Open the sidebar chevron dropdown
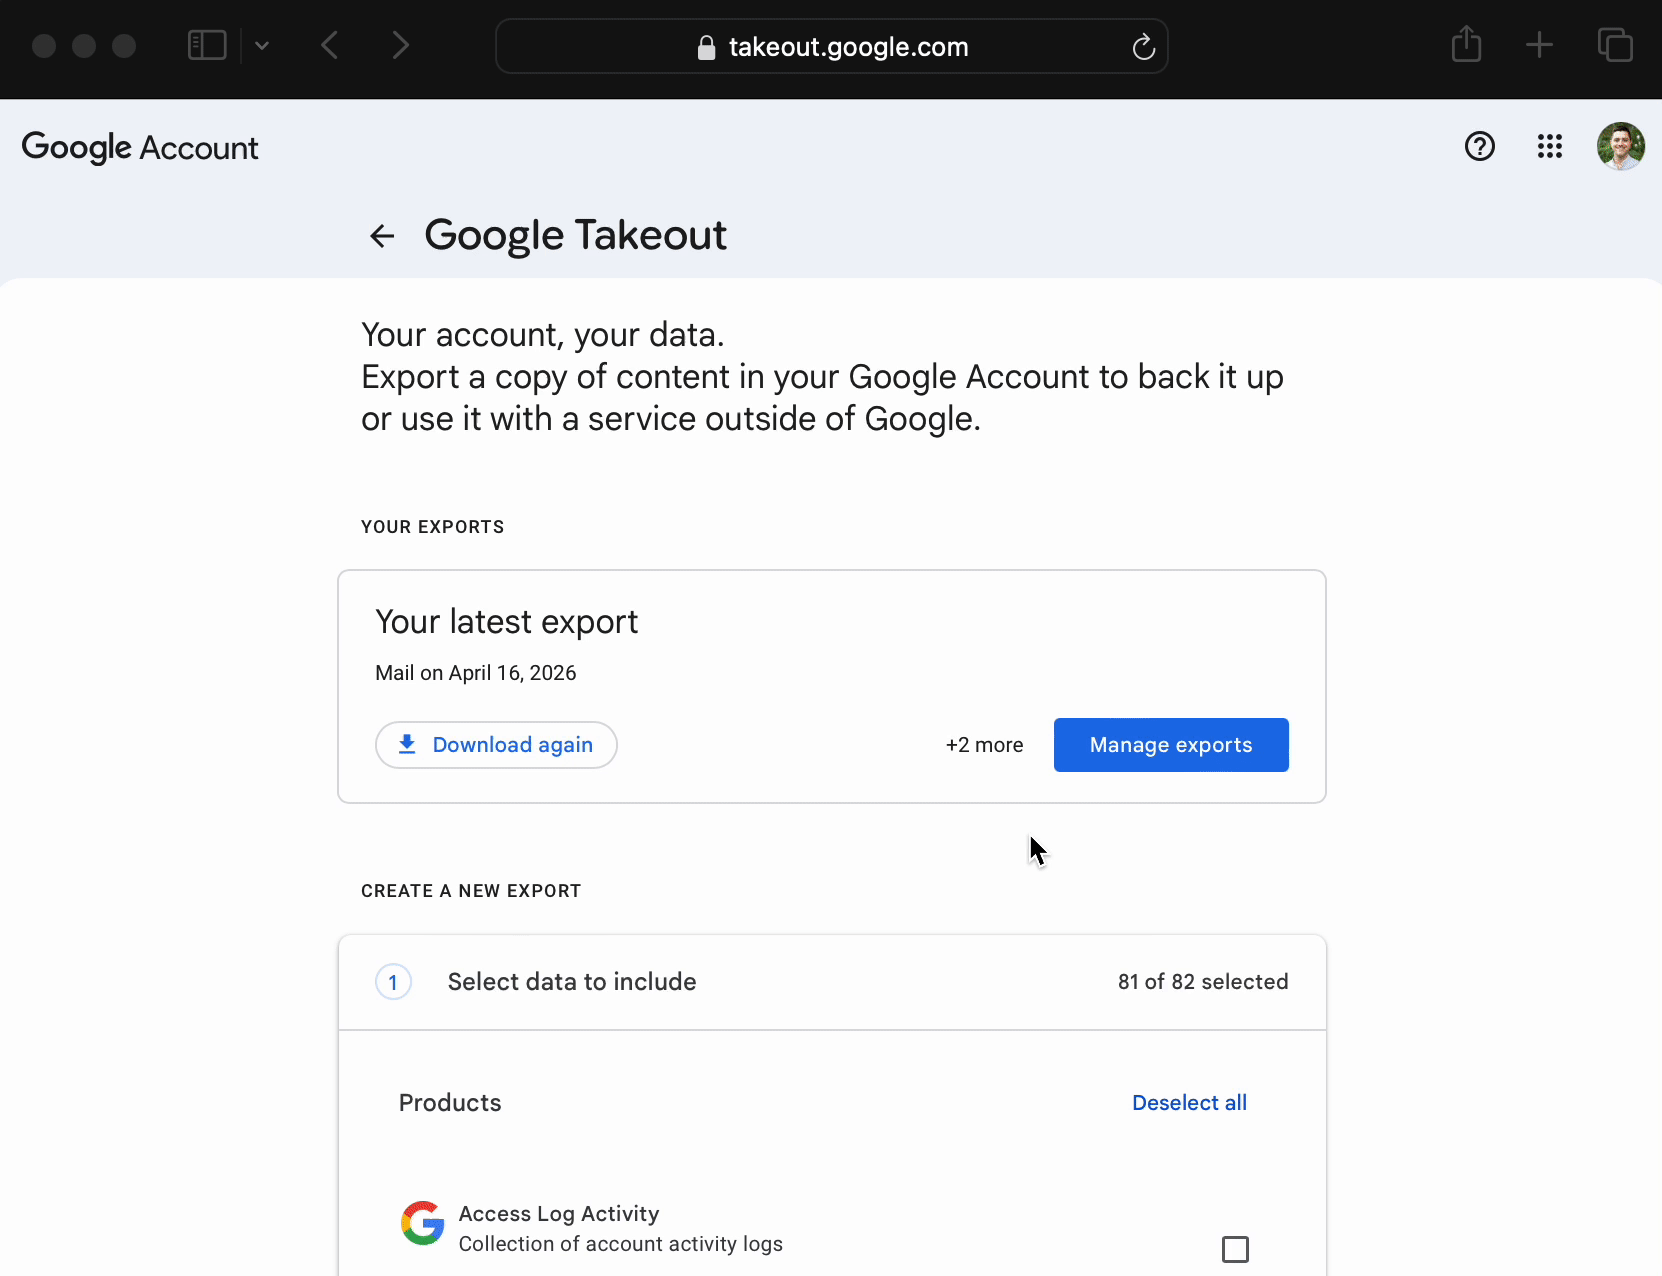This screenshot has width=1662, height=1276. coord(262,45)
